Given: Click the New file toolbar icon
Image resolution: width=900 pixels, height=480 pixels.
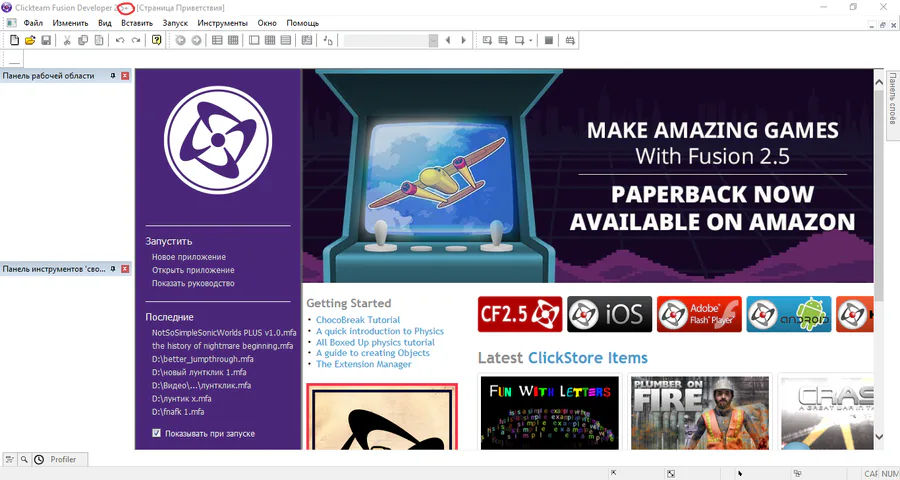Looking at the screenshot, I should point(14,40).
